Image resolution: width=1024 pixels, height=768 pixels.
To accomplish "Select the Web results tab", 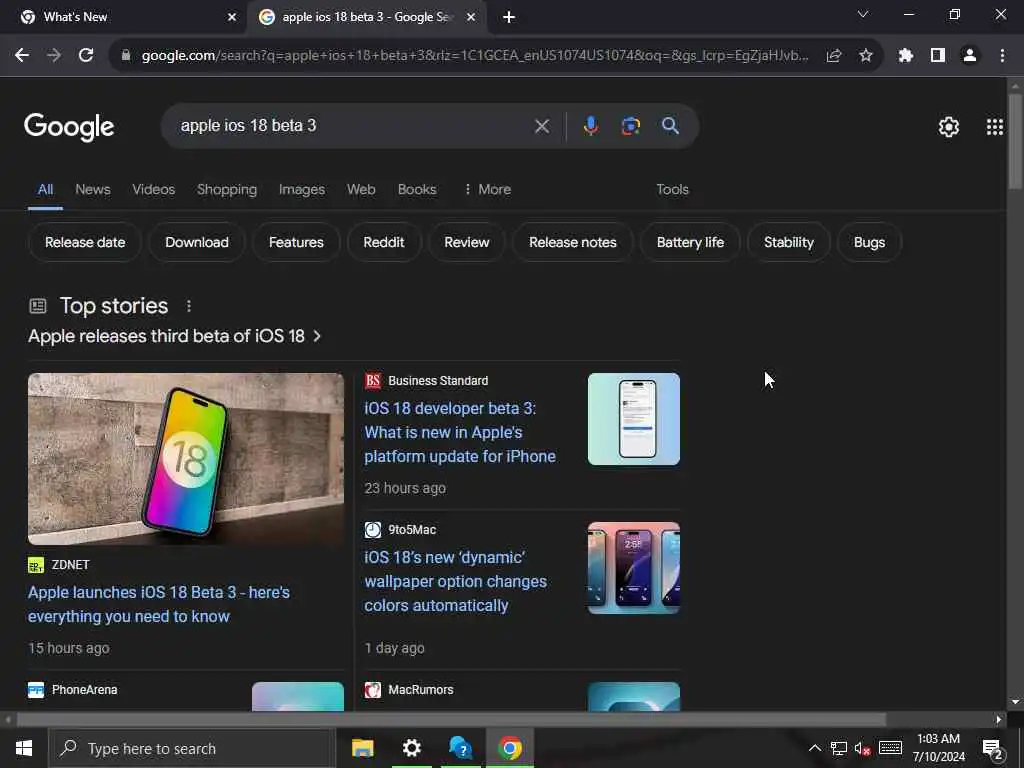I will click(361, 189).
